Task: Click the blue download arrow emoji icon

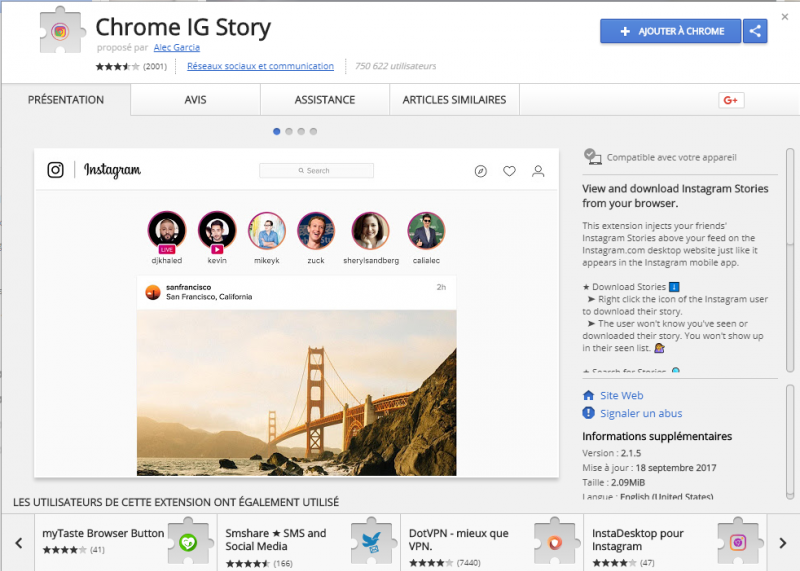Action: (674, 287)
